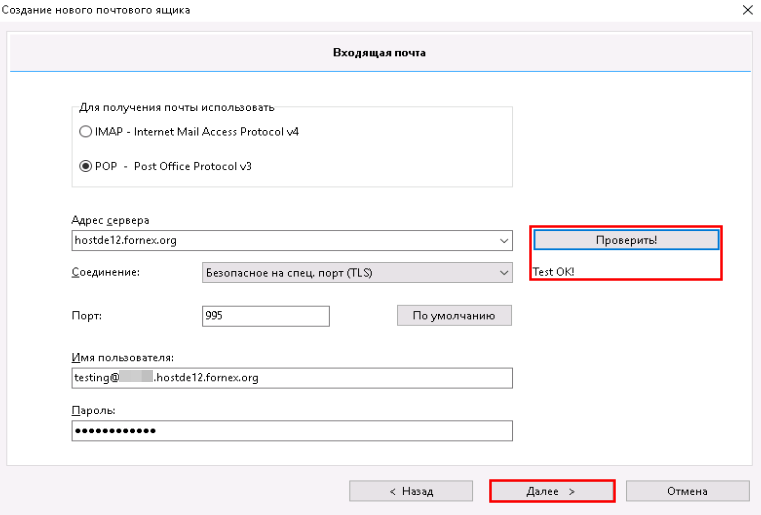Click the Создание нового почтового ящика title
The image size is (761, 515).
coord(96,10)
